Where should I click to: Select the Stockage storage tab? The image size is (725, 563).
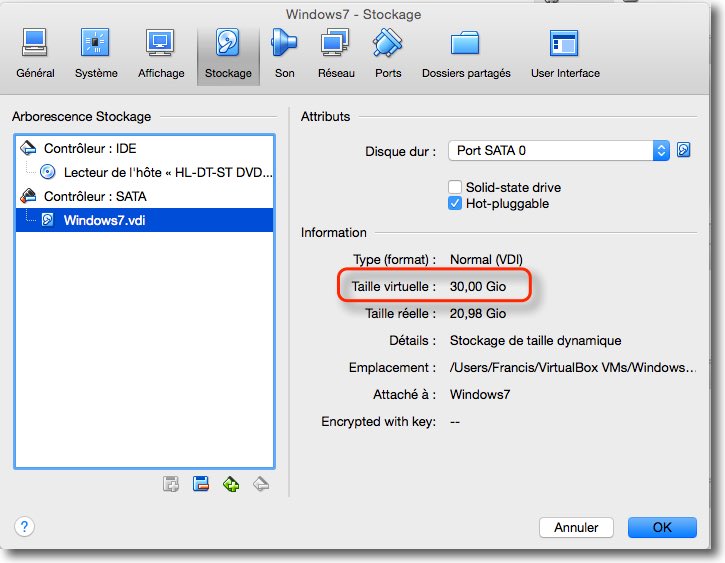[x=228, y=55]
